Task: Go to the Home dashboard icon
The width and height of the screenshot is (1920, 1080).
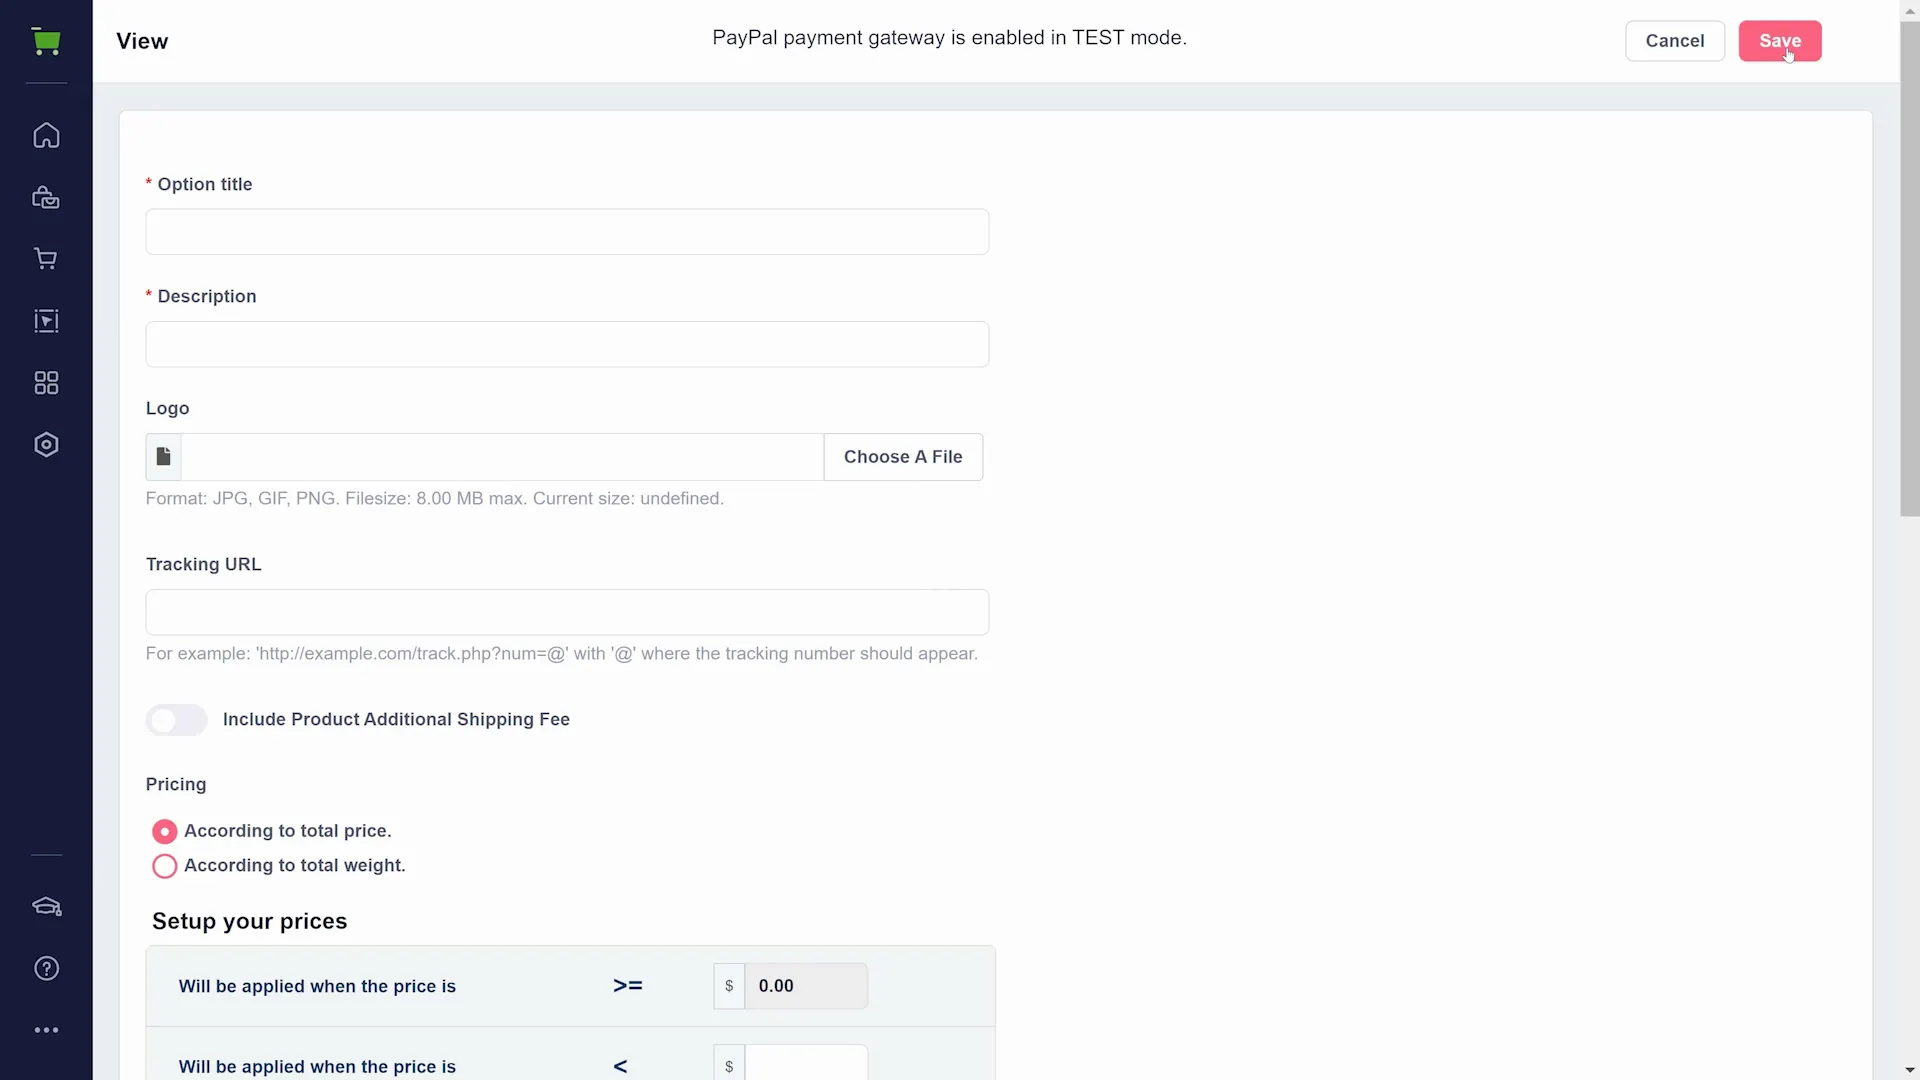Action: coord(46,135)
